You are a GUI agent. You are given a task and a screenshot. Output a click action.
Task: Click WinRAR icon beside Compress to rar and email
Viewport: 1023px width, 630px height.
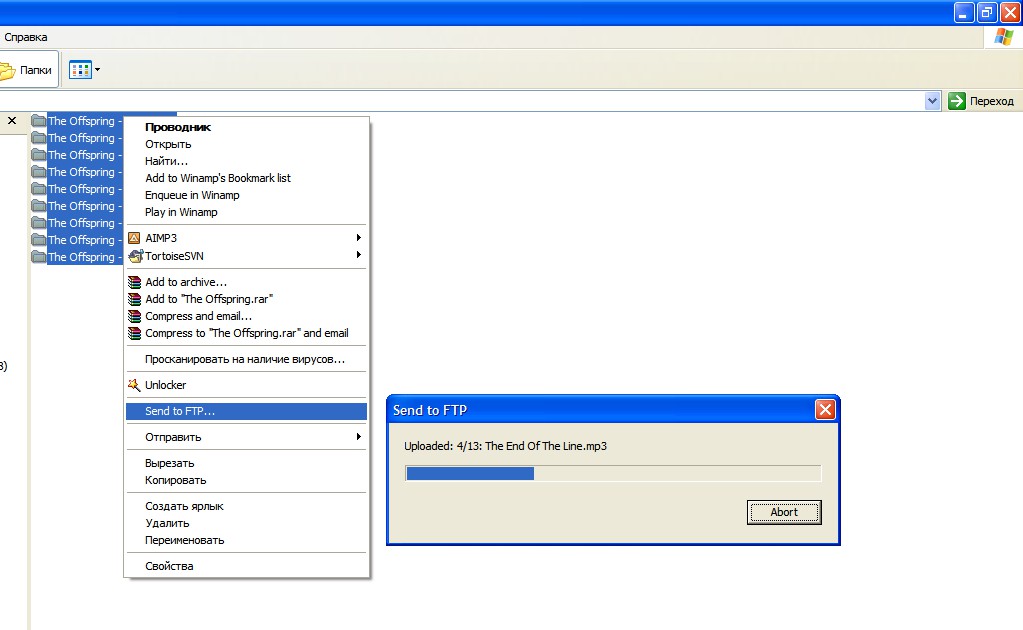click(134, 333)
